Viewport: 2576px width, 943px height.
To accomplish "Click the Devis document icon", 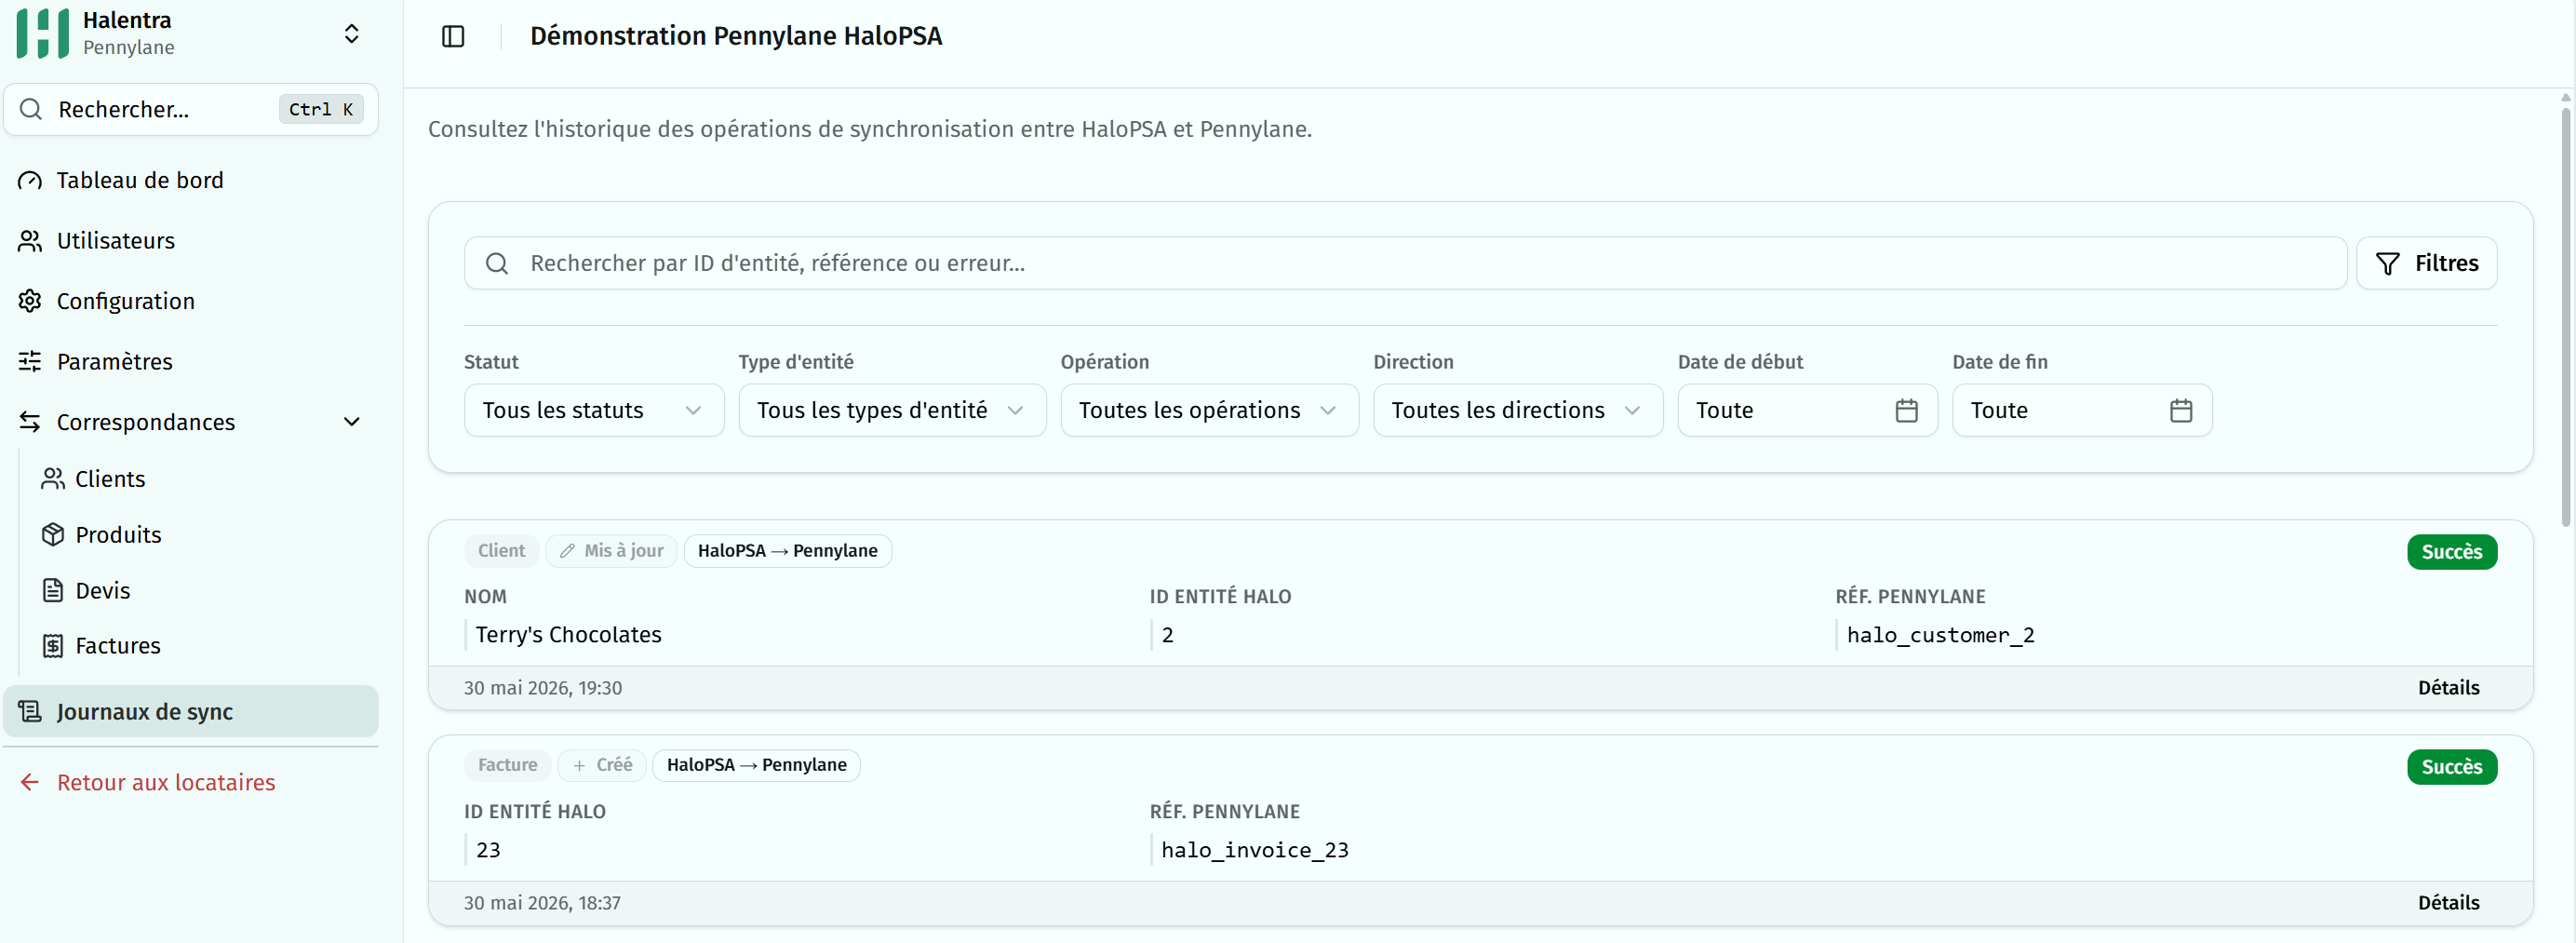I will 53,590.
